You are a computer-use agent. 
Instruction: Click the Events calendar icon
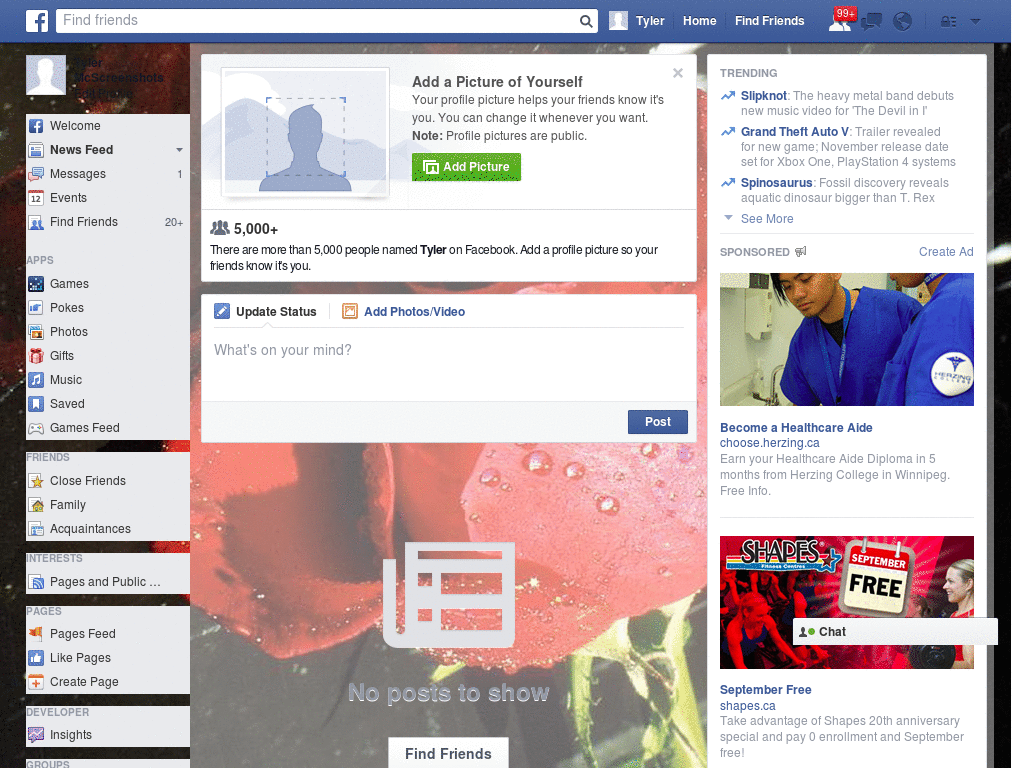pyautogui.click(x=36, y=199)
